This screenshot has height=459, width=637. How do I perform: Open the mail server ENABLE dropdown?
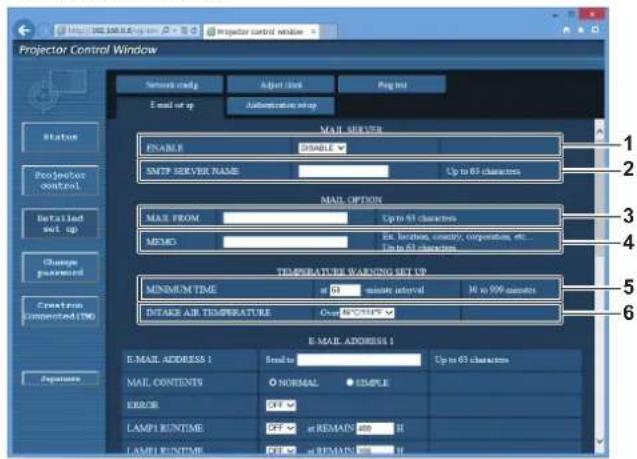(322, 148)
